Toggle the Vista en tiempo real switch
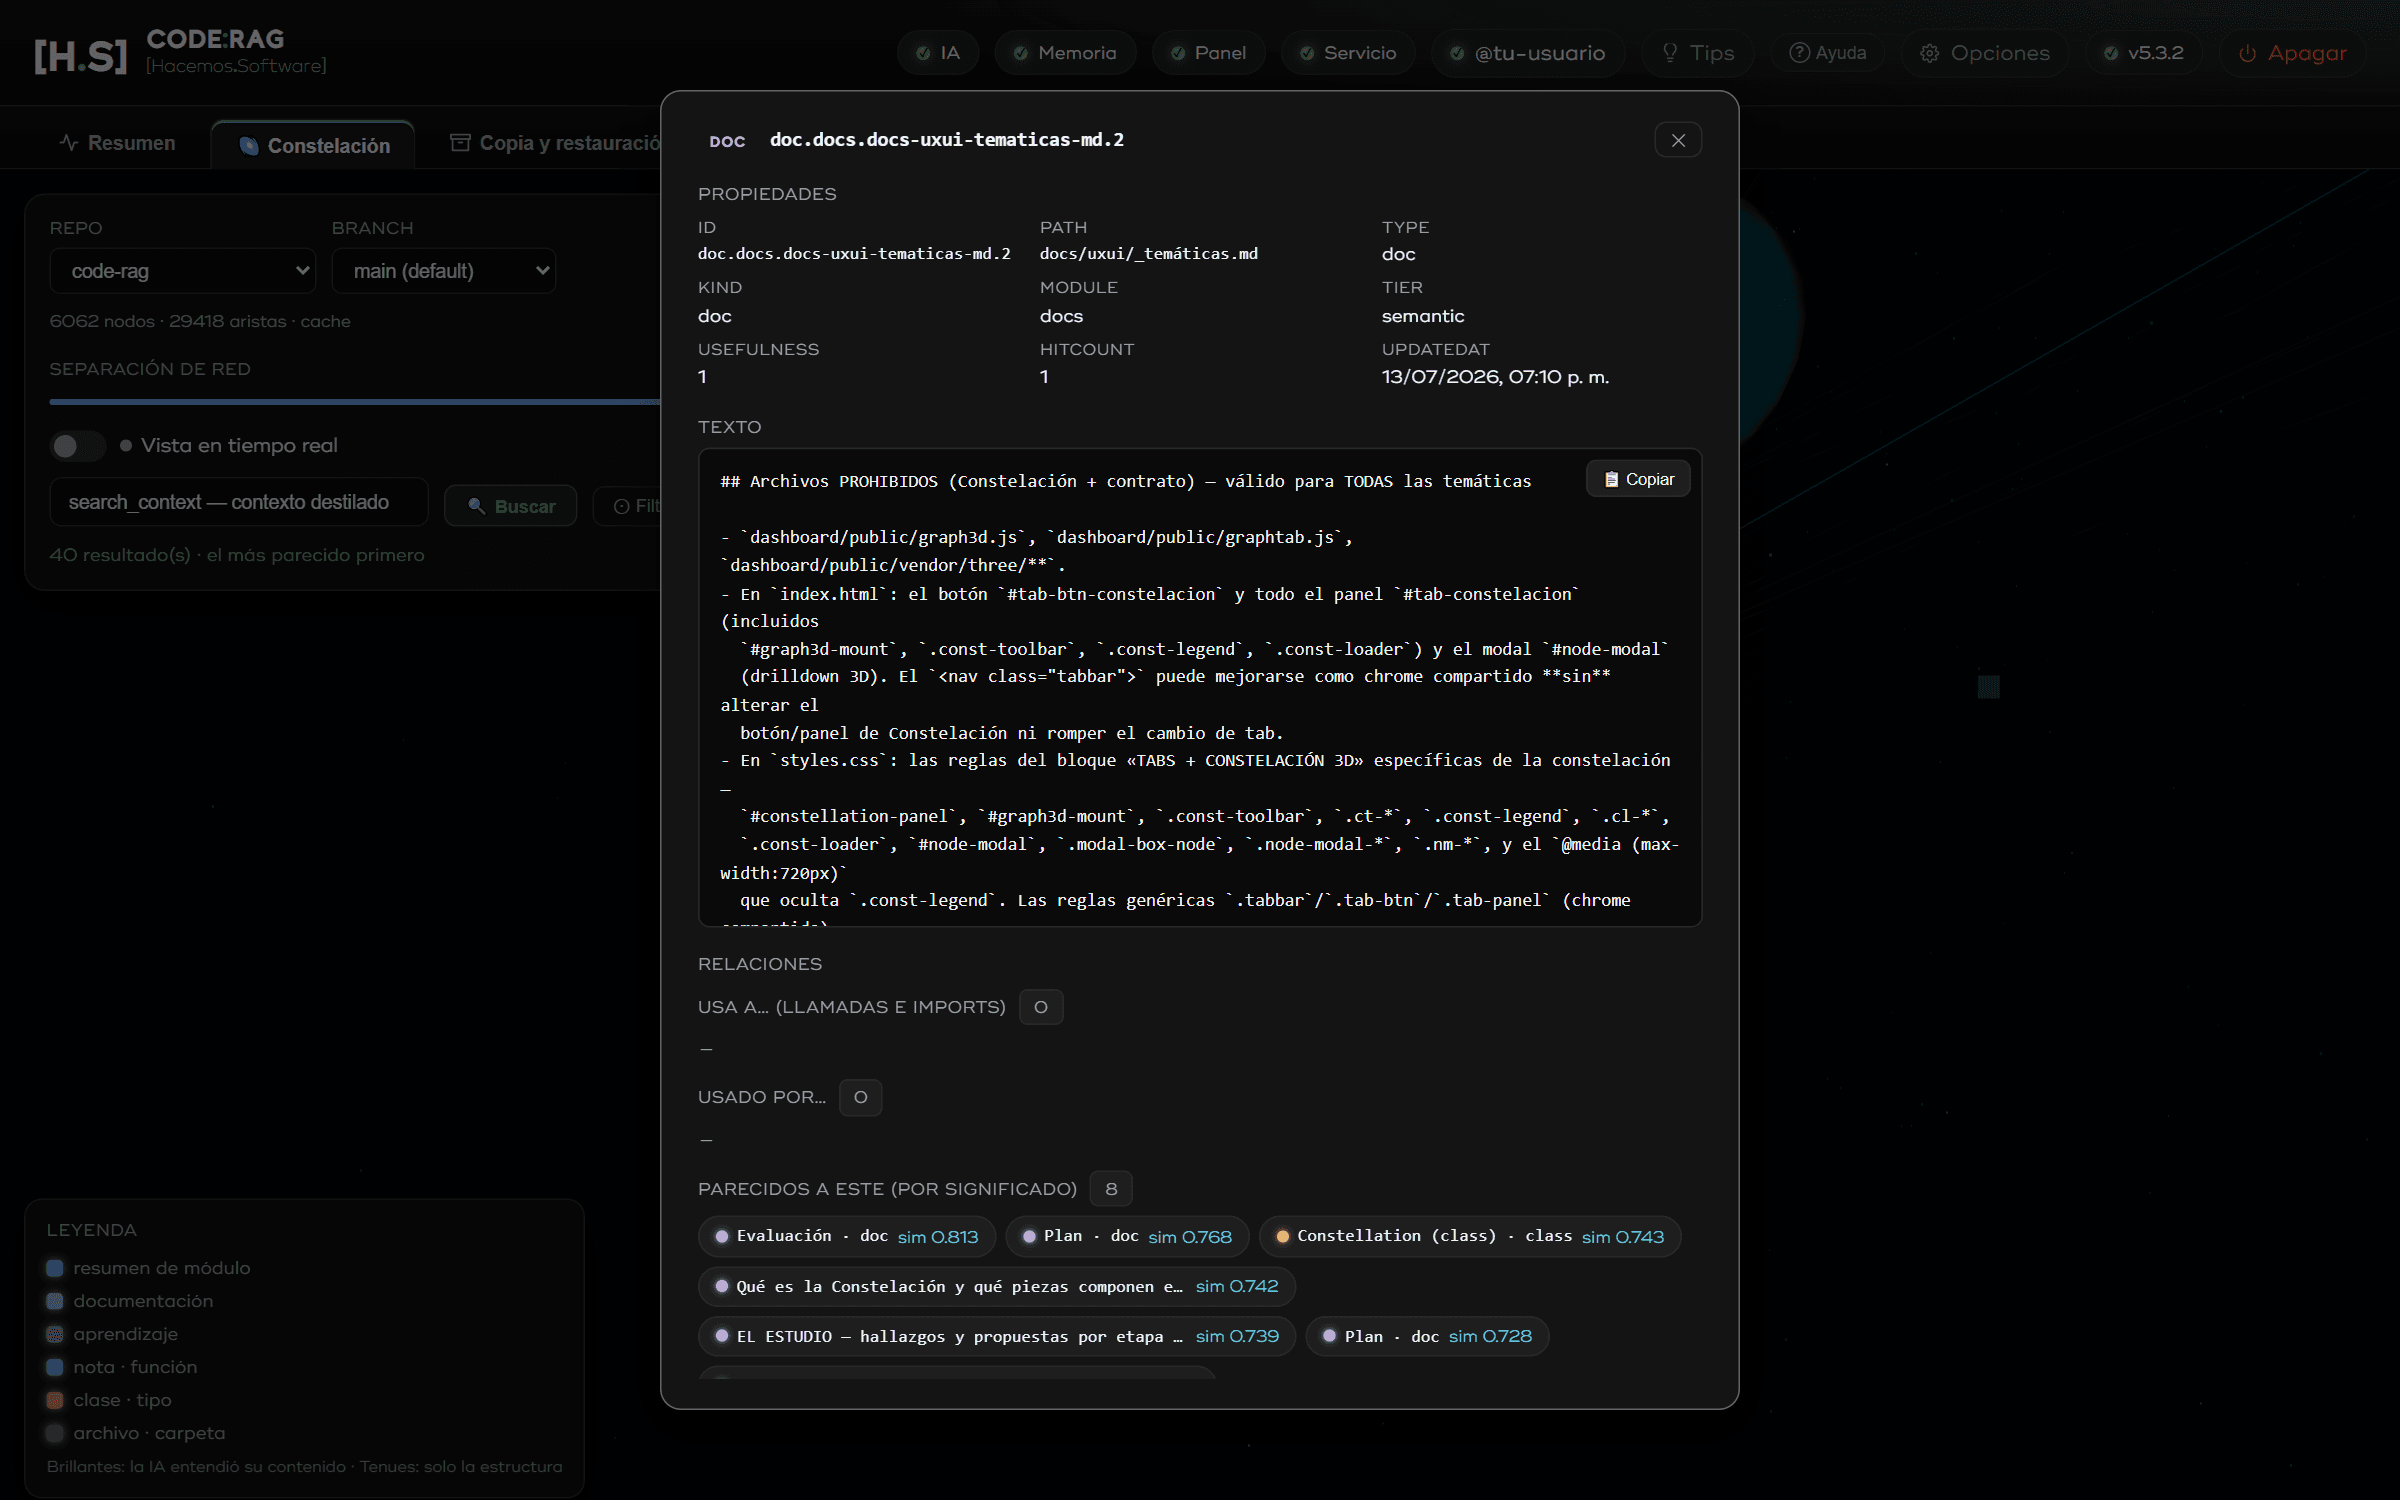2400x1500 pixels. (77, 445)
